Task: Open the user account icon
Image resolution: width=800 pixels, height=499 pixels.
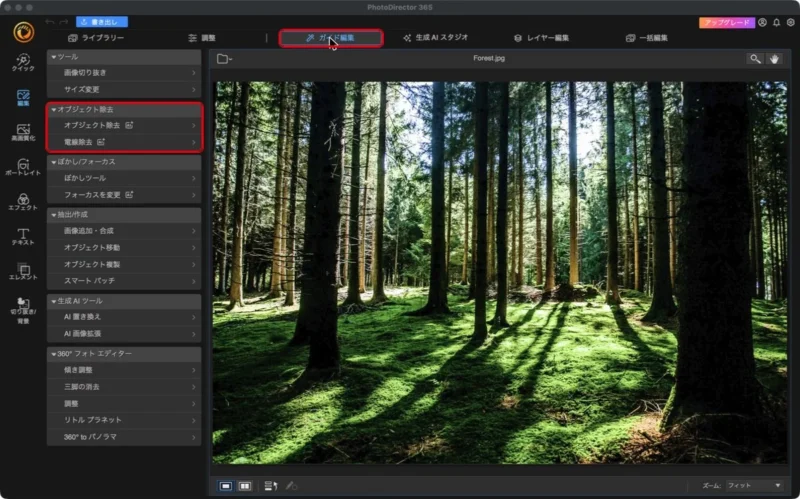Action: 762,22
